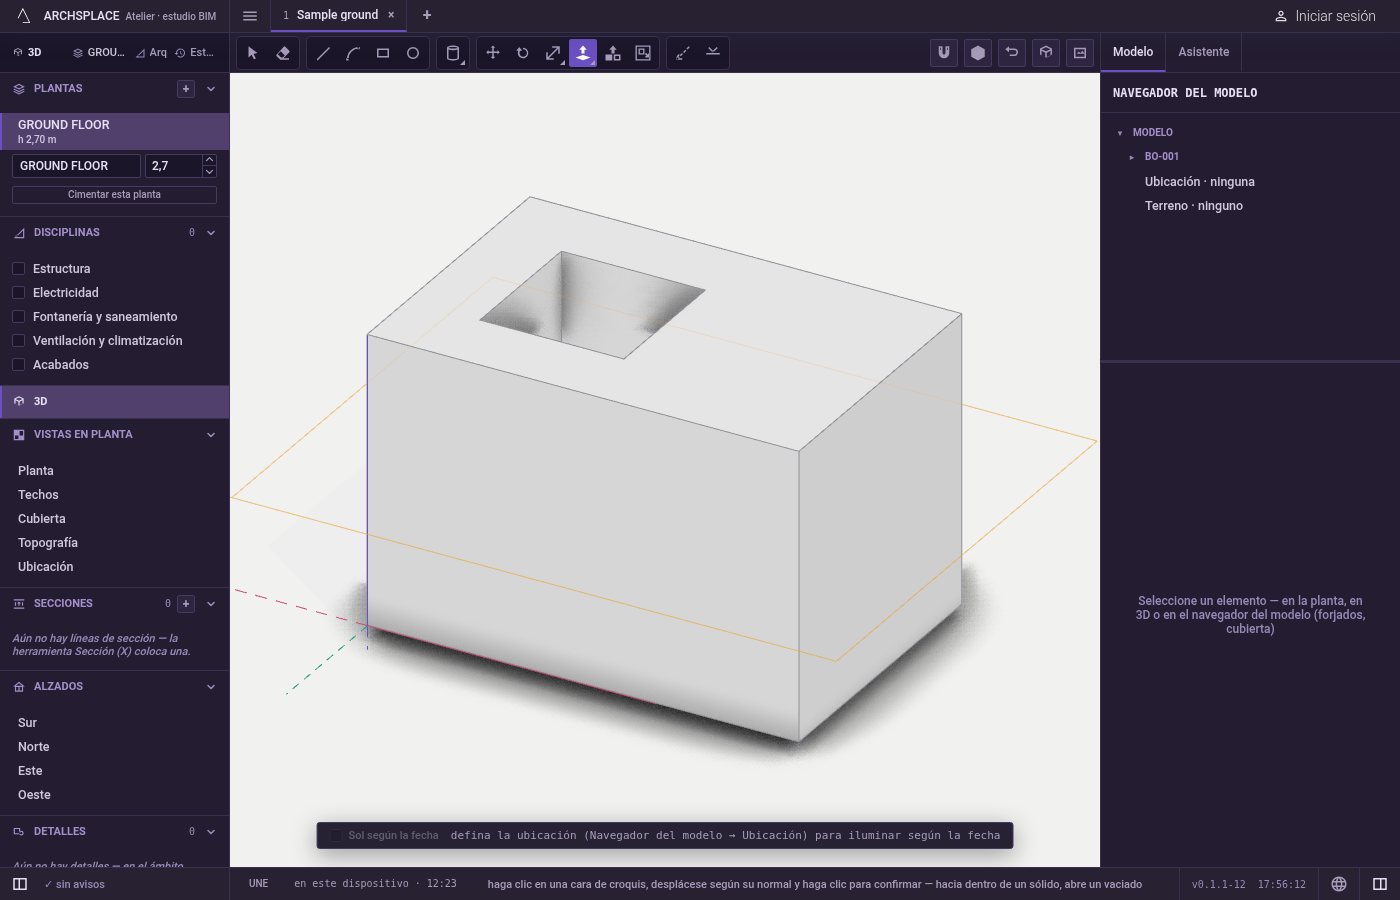Open a new tab with the plus button

coord(427,15)
